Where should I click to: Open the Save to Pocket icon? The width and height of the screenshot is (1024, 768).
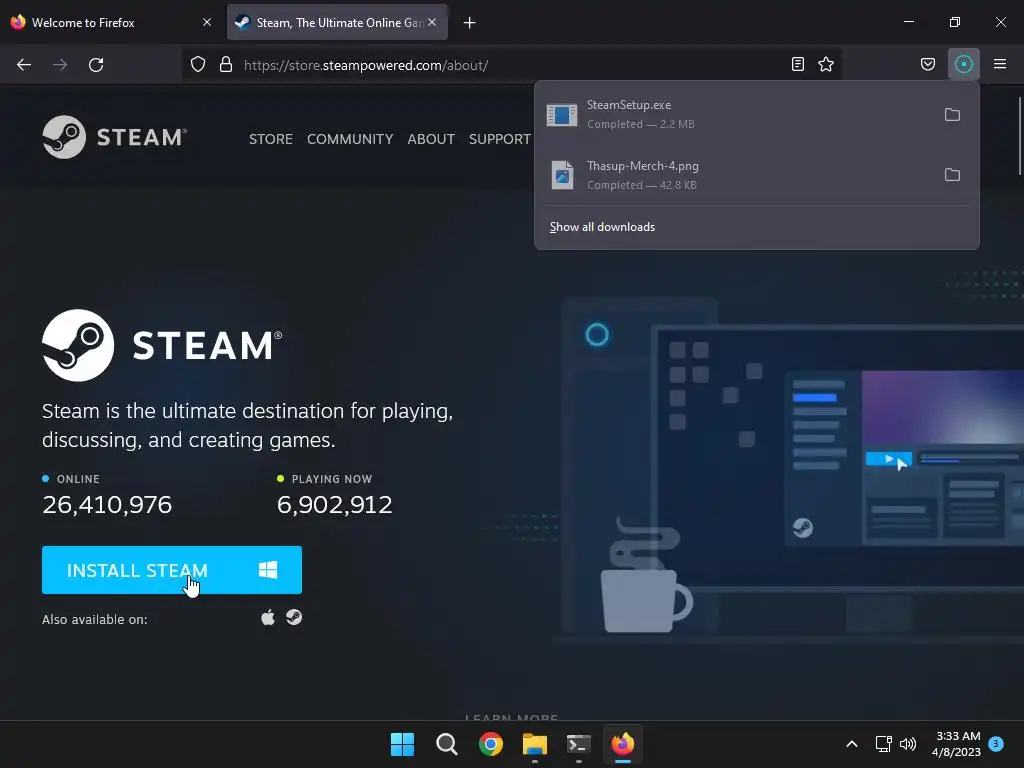click(927, 64)
